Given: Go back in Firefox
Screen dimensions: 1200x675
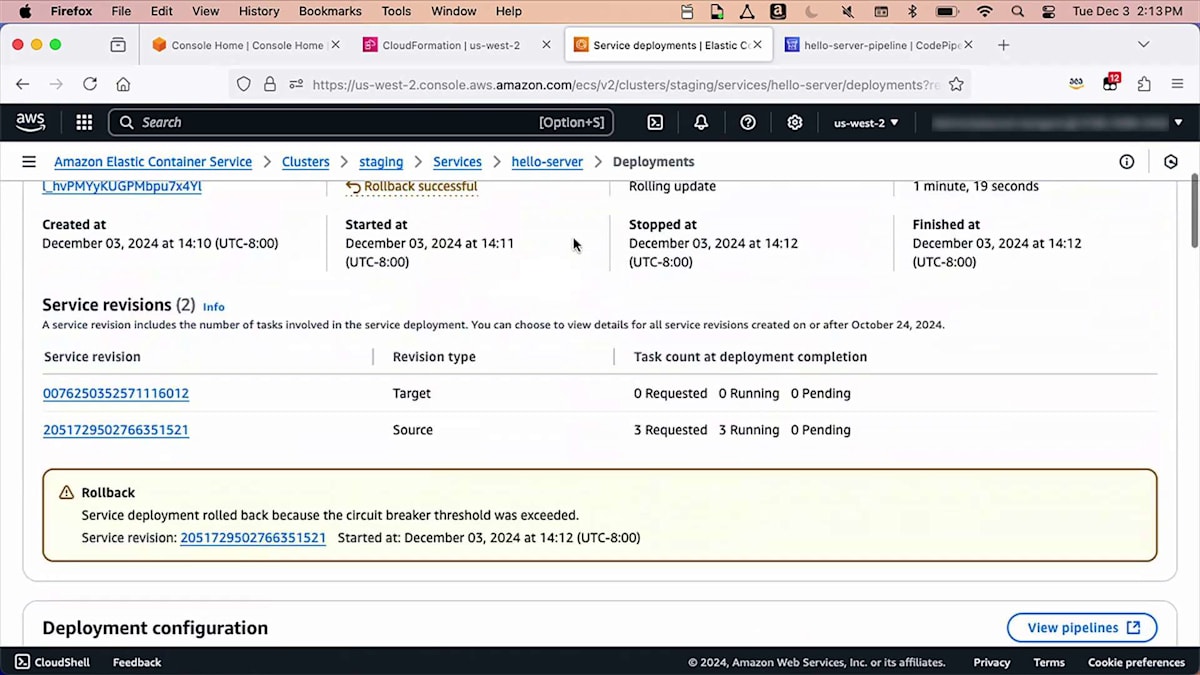Looking at the screenshot, I should tap(23, 84).
